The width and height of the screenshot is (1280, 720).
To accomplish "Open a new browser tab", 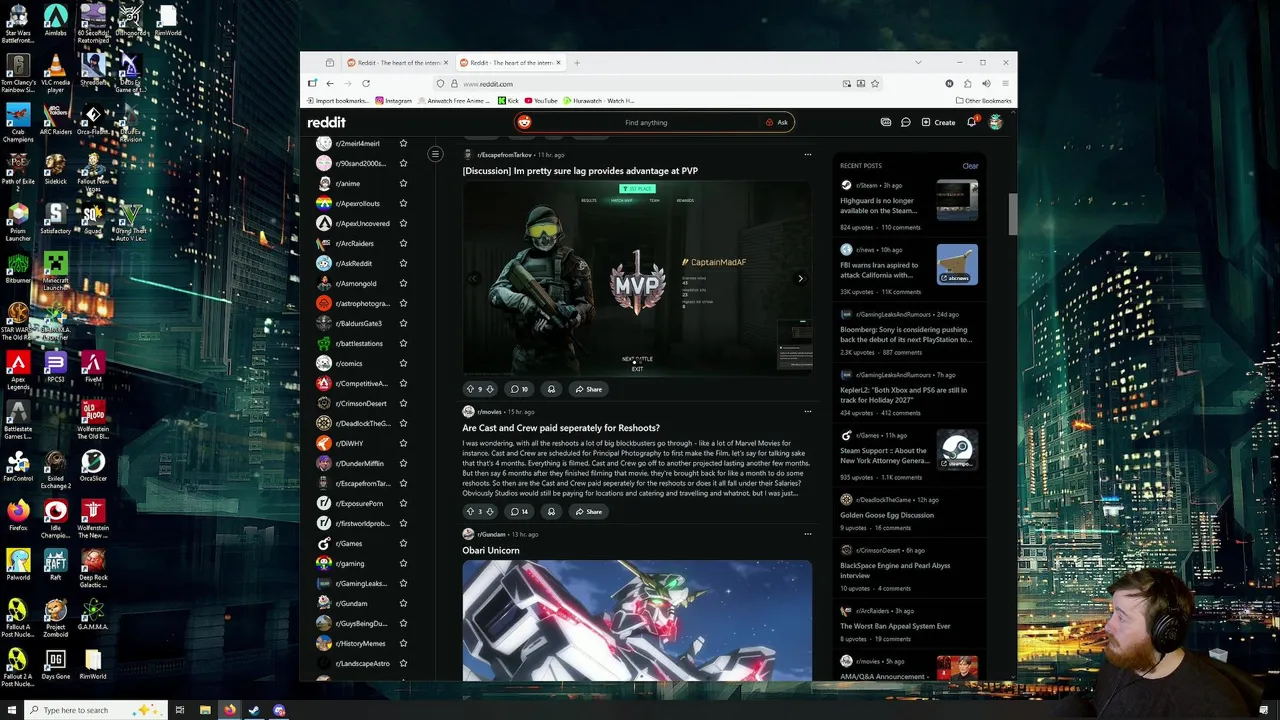I will pos(577,63).
